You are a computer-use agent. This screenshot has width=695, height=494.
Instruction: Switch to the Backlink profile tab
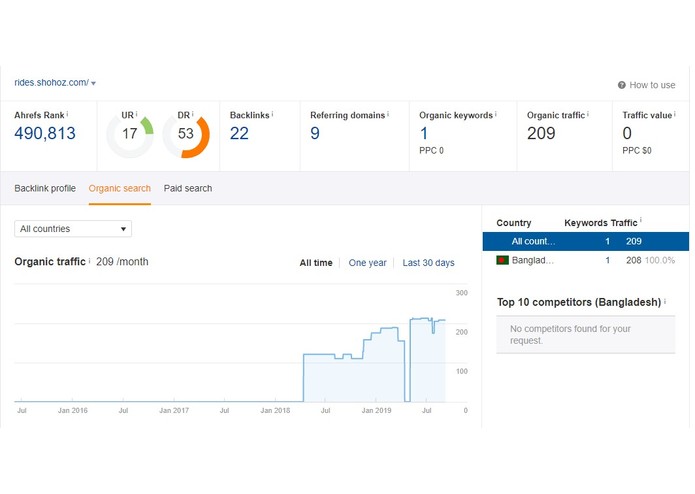(45, 189)
